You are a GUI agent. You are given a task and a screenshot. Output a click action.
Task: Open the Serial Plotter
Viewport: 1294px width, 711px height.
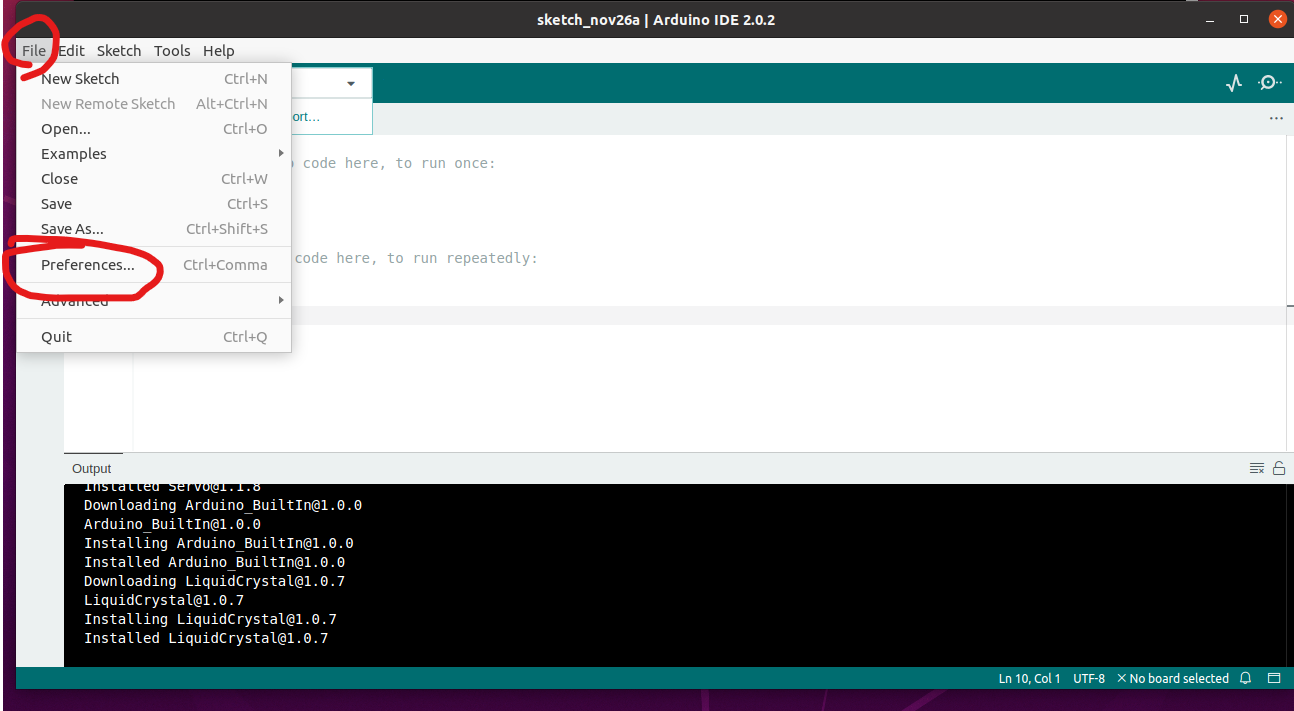(1234, 83)
